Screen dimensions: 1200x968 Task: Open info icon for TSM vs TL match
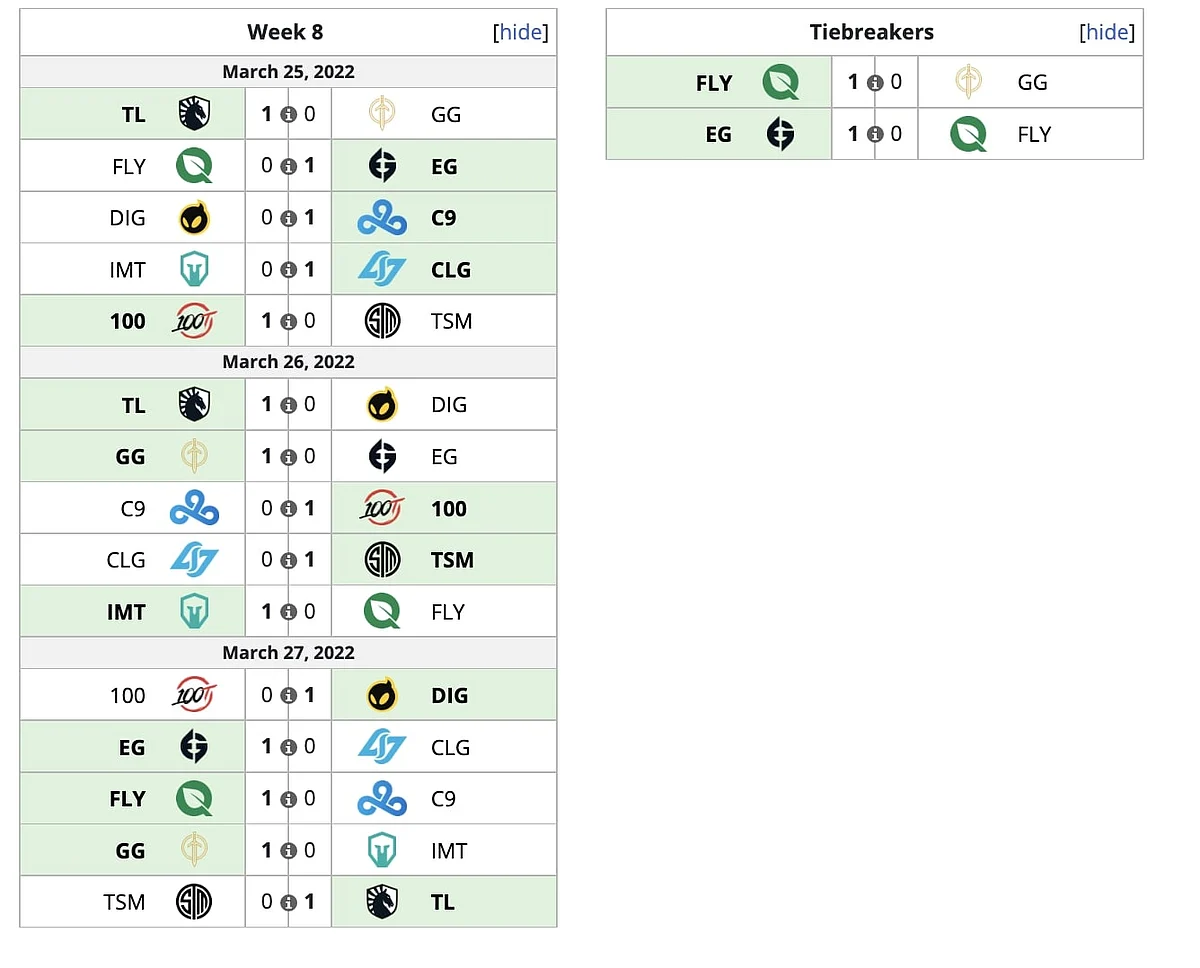click(288, 902)
